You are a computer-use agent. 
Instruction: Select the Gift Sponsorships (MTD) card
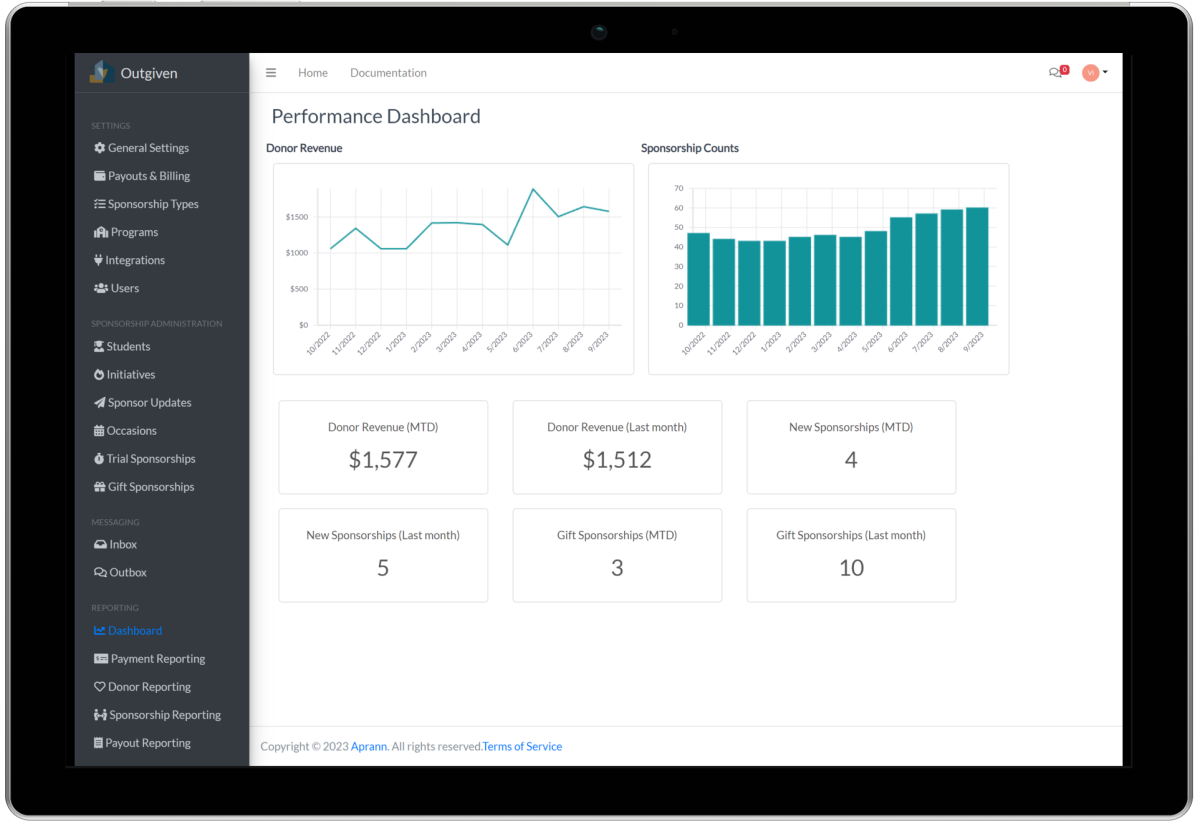tap(617, 555)
